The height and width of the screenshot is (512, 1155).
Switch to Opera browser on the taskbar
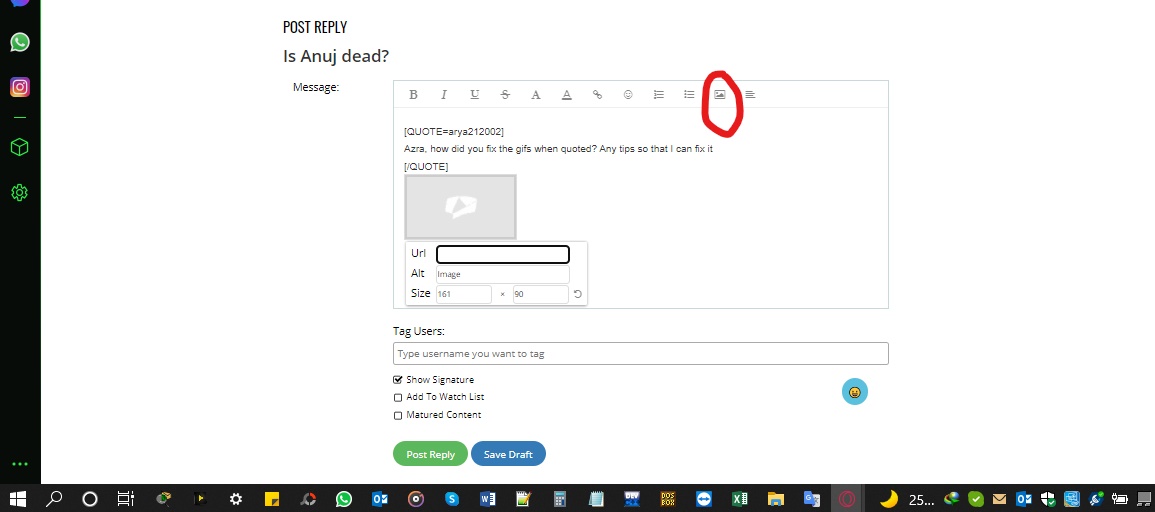(848, 499)
